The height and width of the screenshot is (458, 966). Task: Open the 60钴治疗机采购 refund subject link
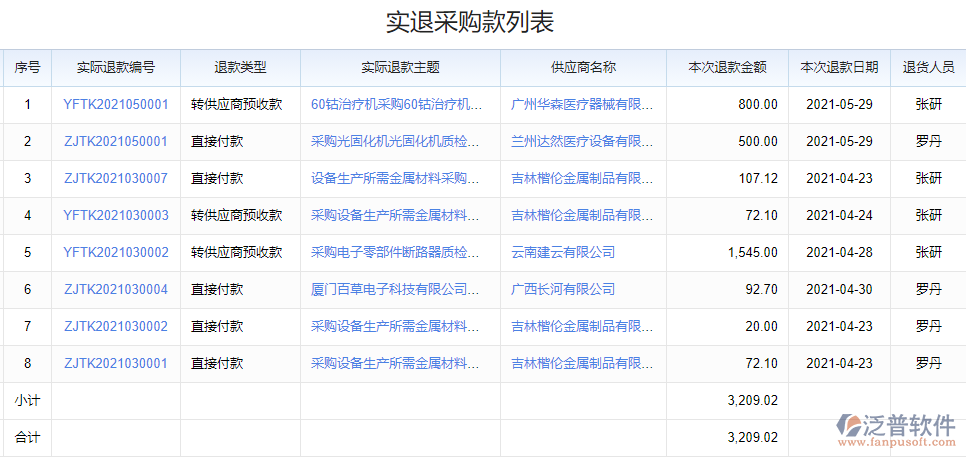[397, 104]
